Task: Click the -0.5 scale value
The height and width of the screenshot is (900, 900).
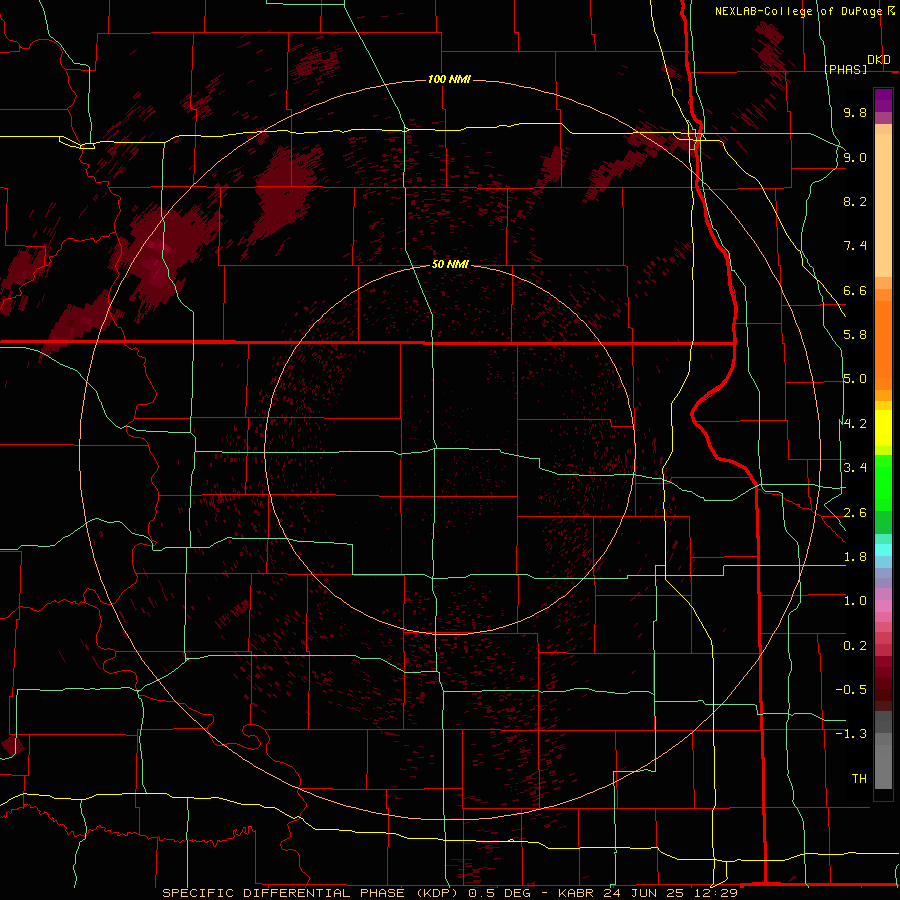Action: point(851,690)
